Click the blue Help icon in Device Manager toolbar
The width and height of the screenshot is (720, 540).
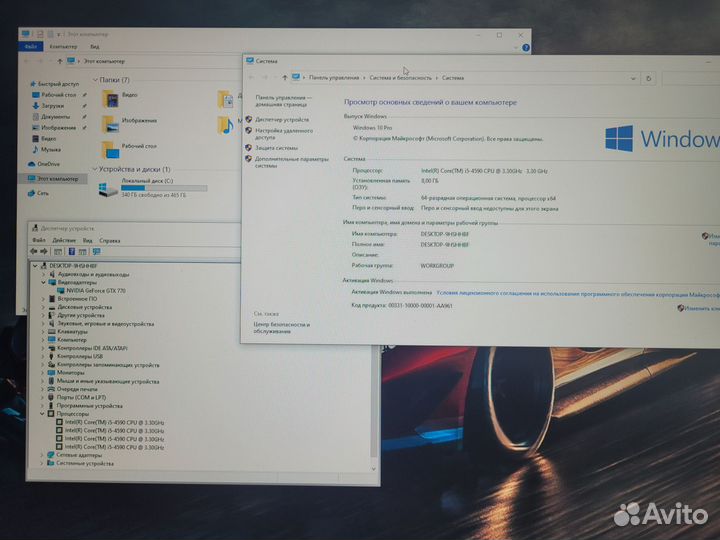coord(72,251)
